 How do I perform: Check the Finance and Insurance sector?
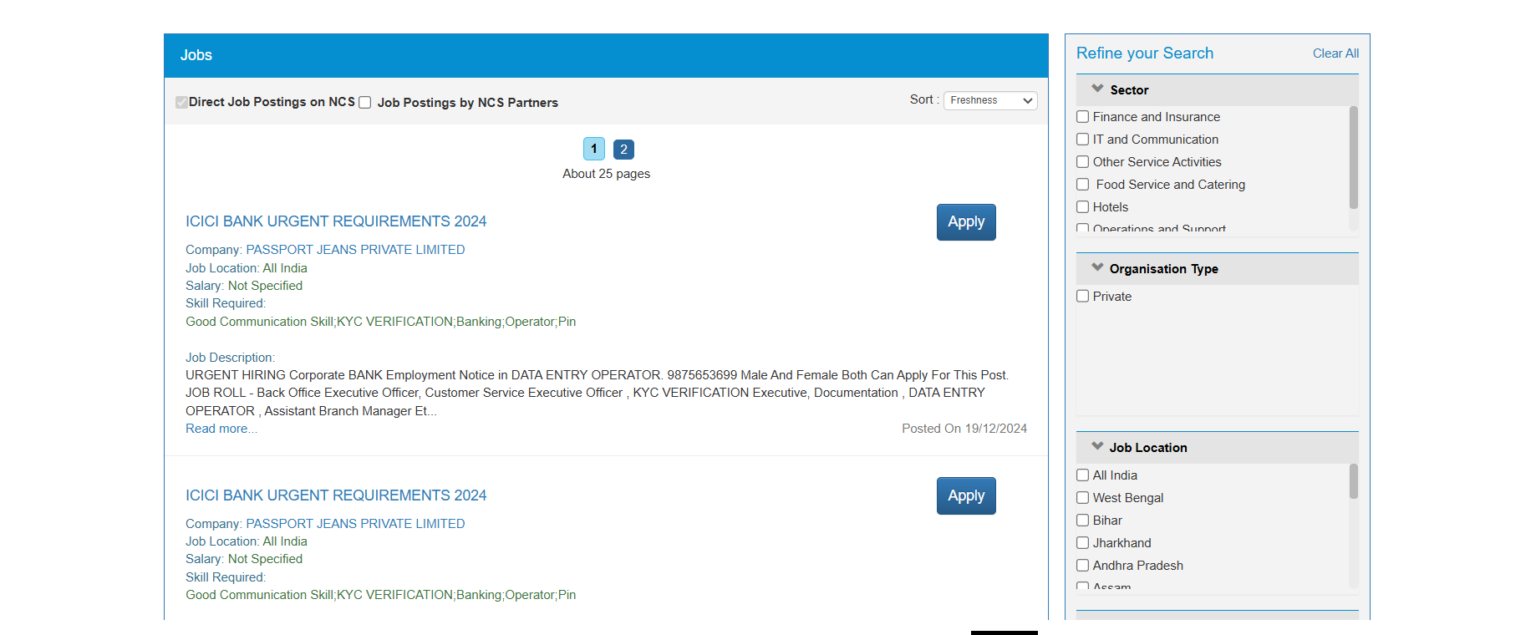pyautogui.click(x=1082, y=117)
